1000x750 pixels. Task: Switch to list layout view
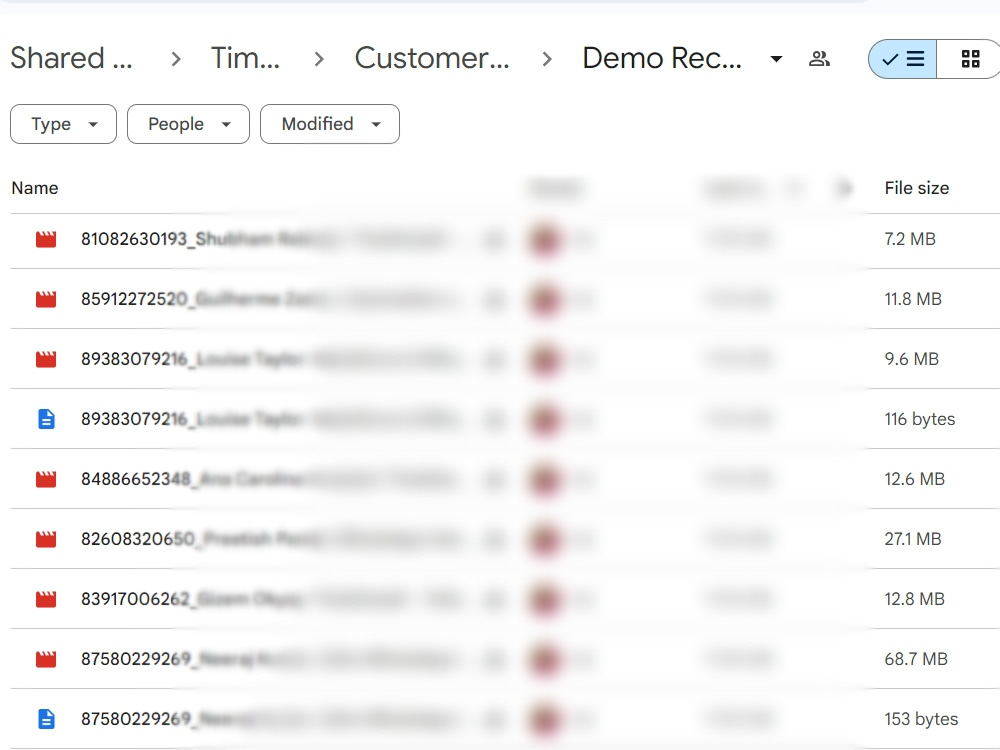tap(902, 59)
